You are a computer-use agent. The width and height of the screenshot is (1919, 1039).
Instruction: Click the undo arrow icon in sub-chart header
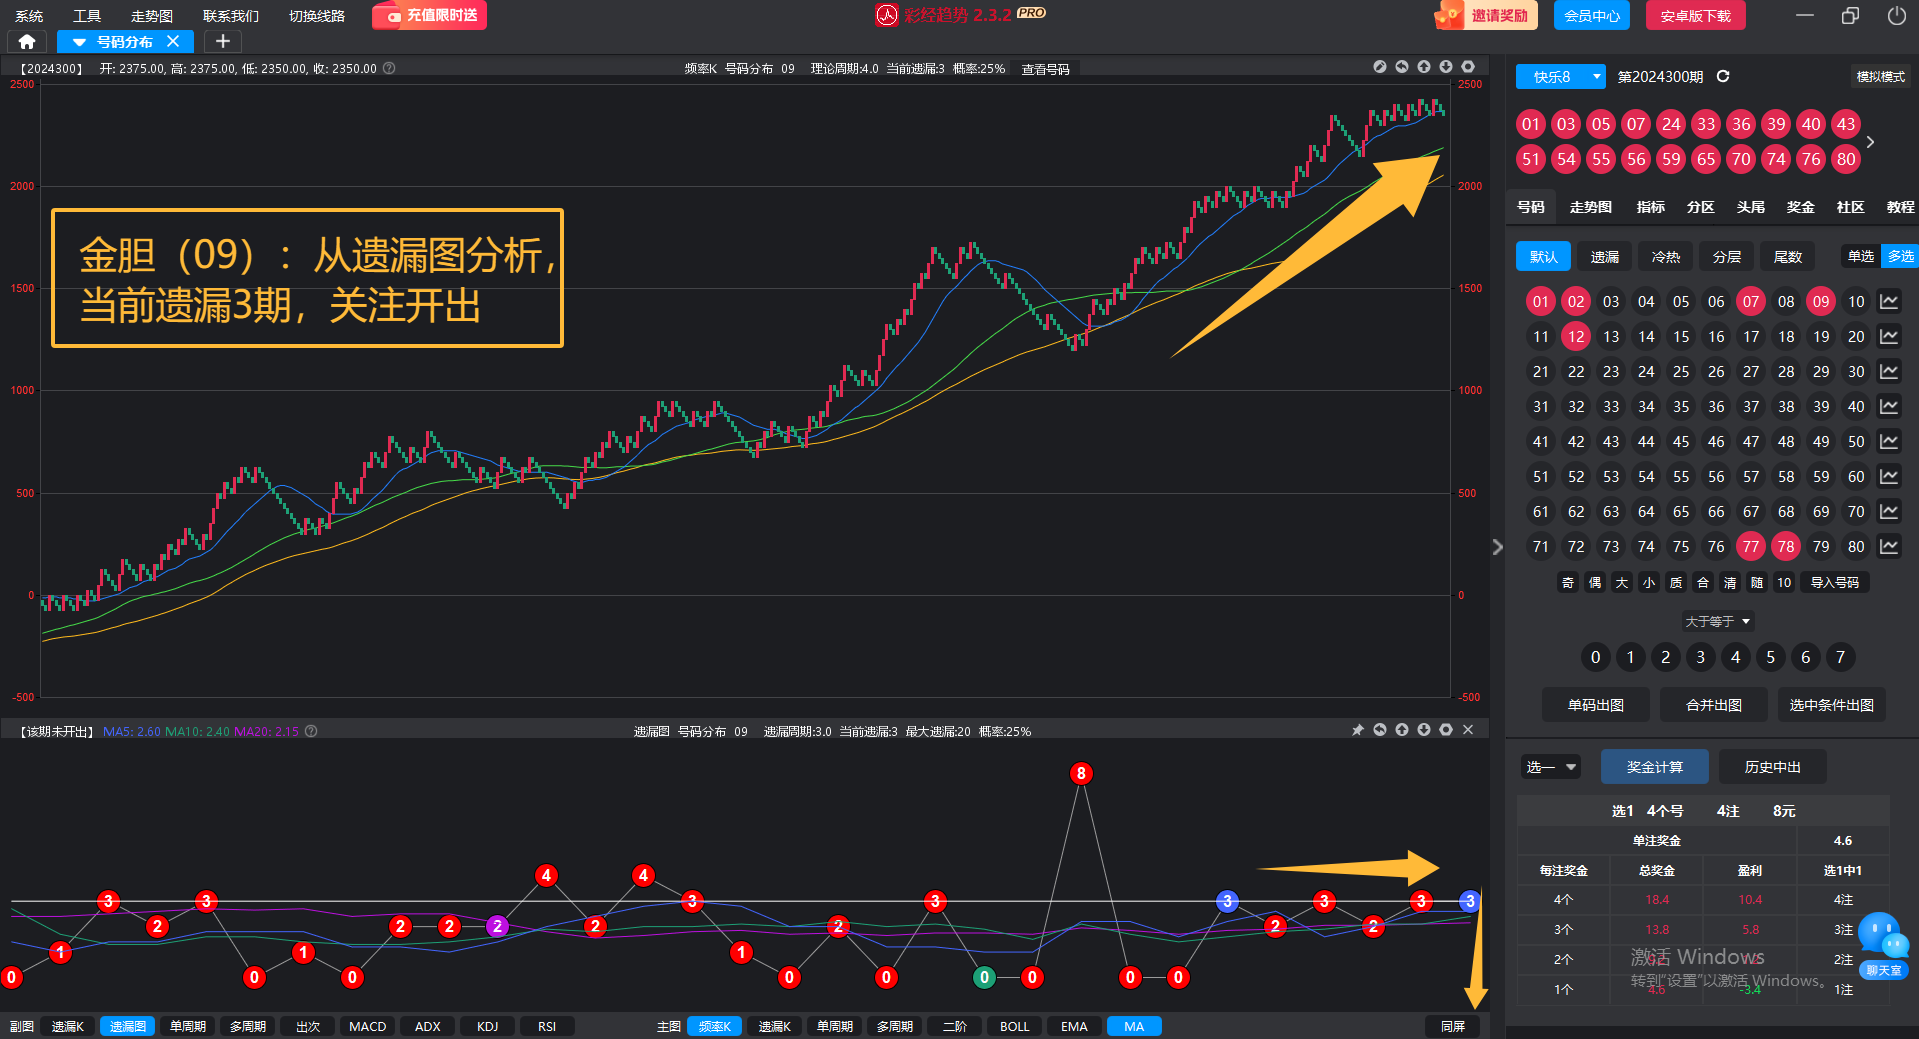1380,730
